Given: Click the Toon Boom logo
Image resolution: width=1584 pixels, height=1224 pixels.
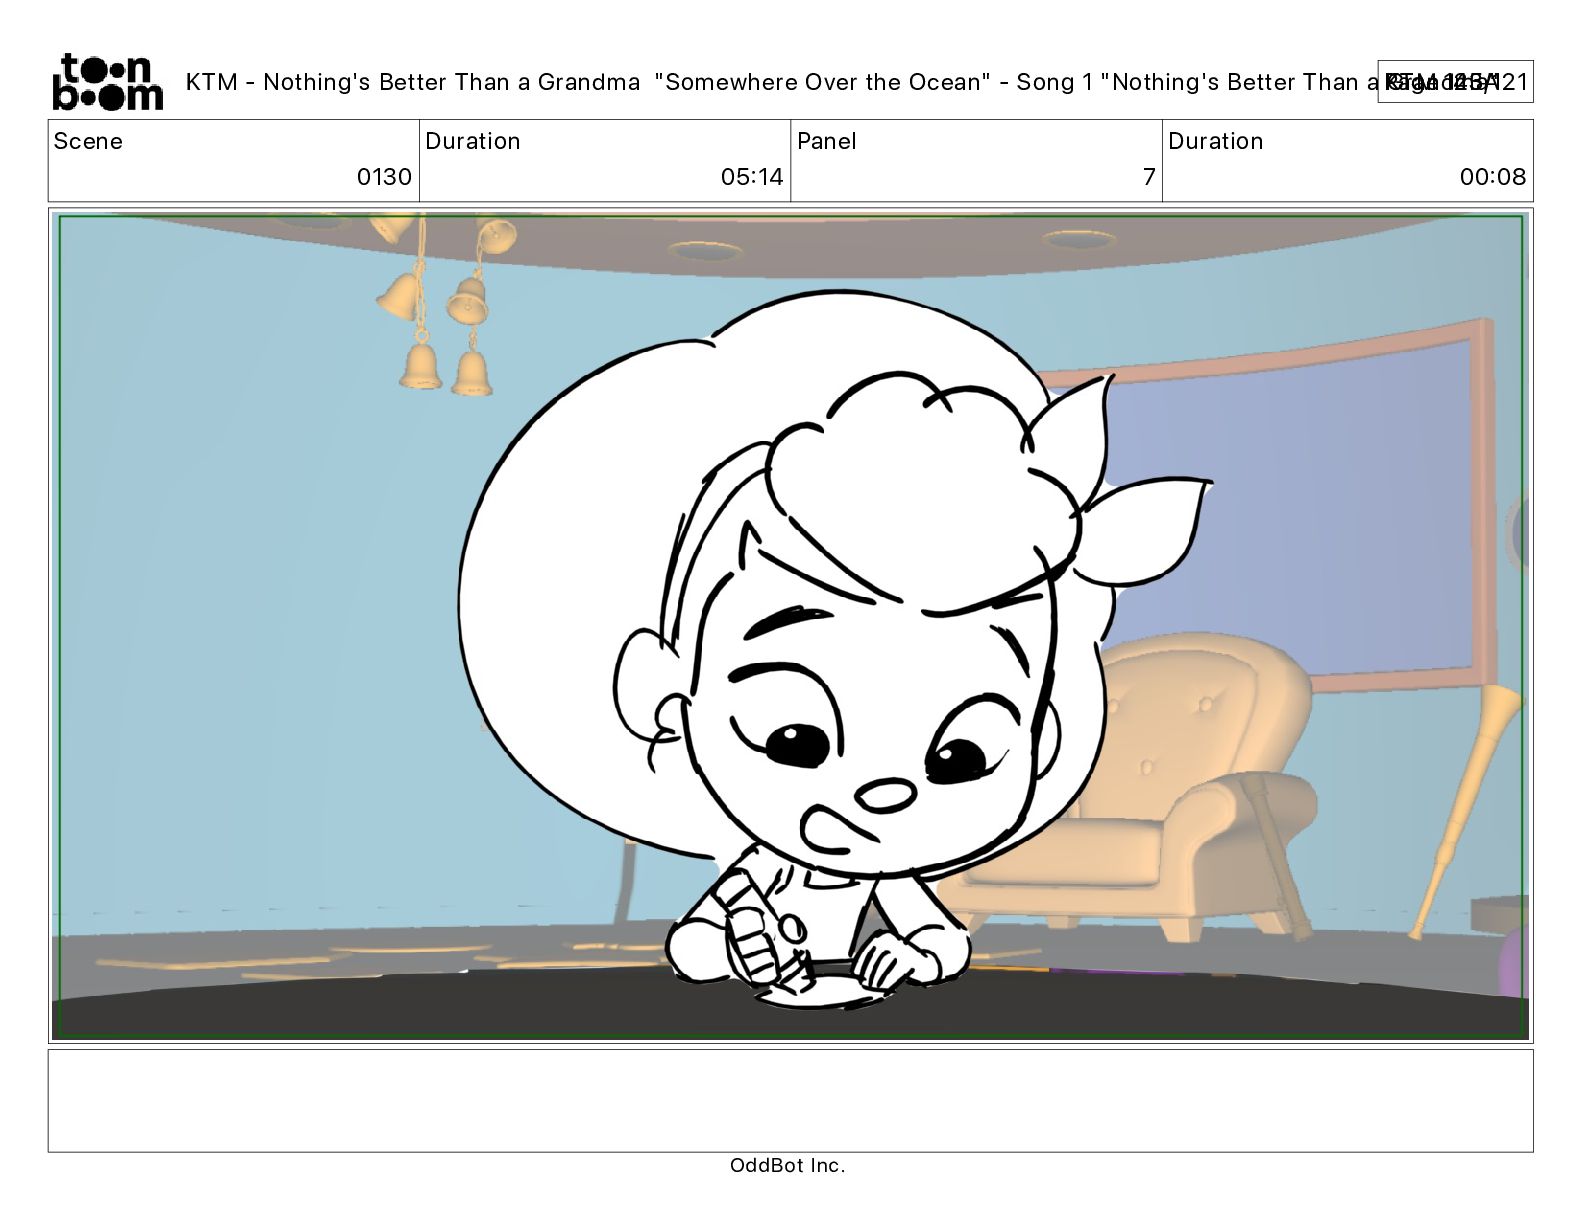Looking at the screenshot, I should (107, 81).
